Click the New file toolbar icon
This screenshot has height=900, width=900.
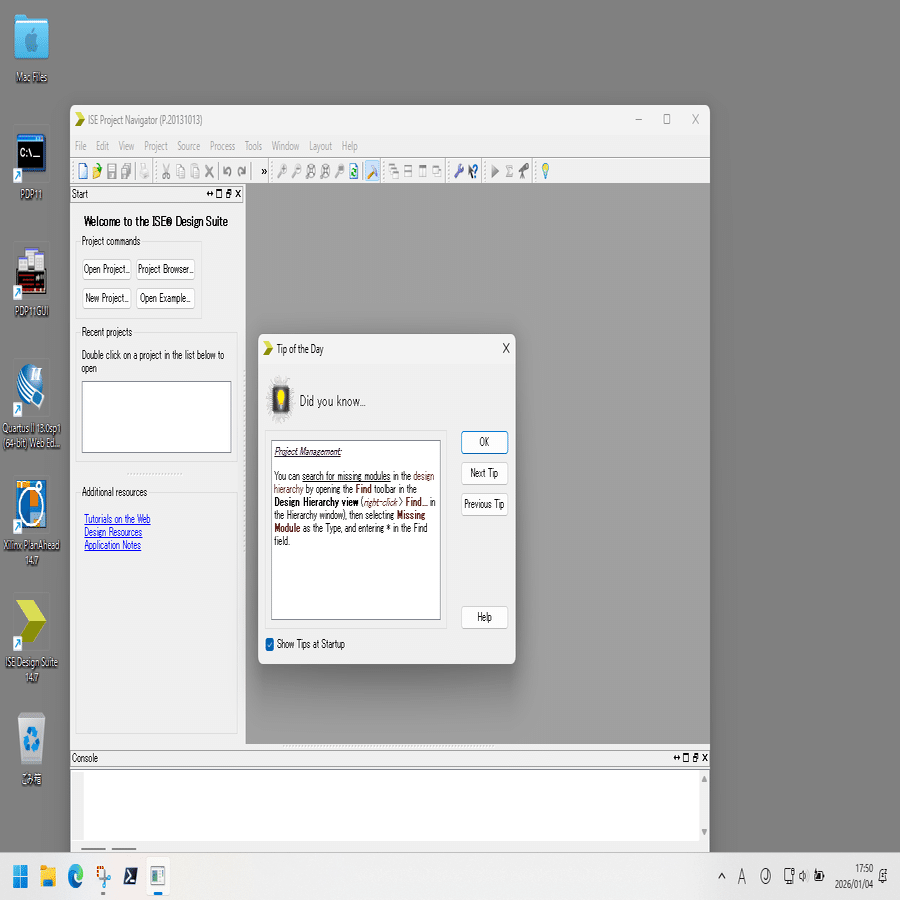coord(83,171)
